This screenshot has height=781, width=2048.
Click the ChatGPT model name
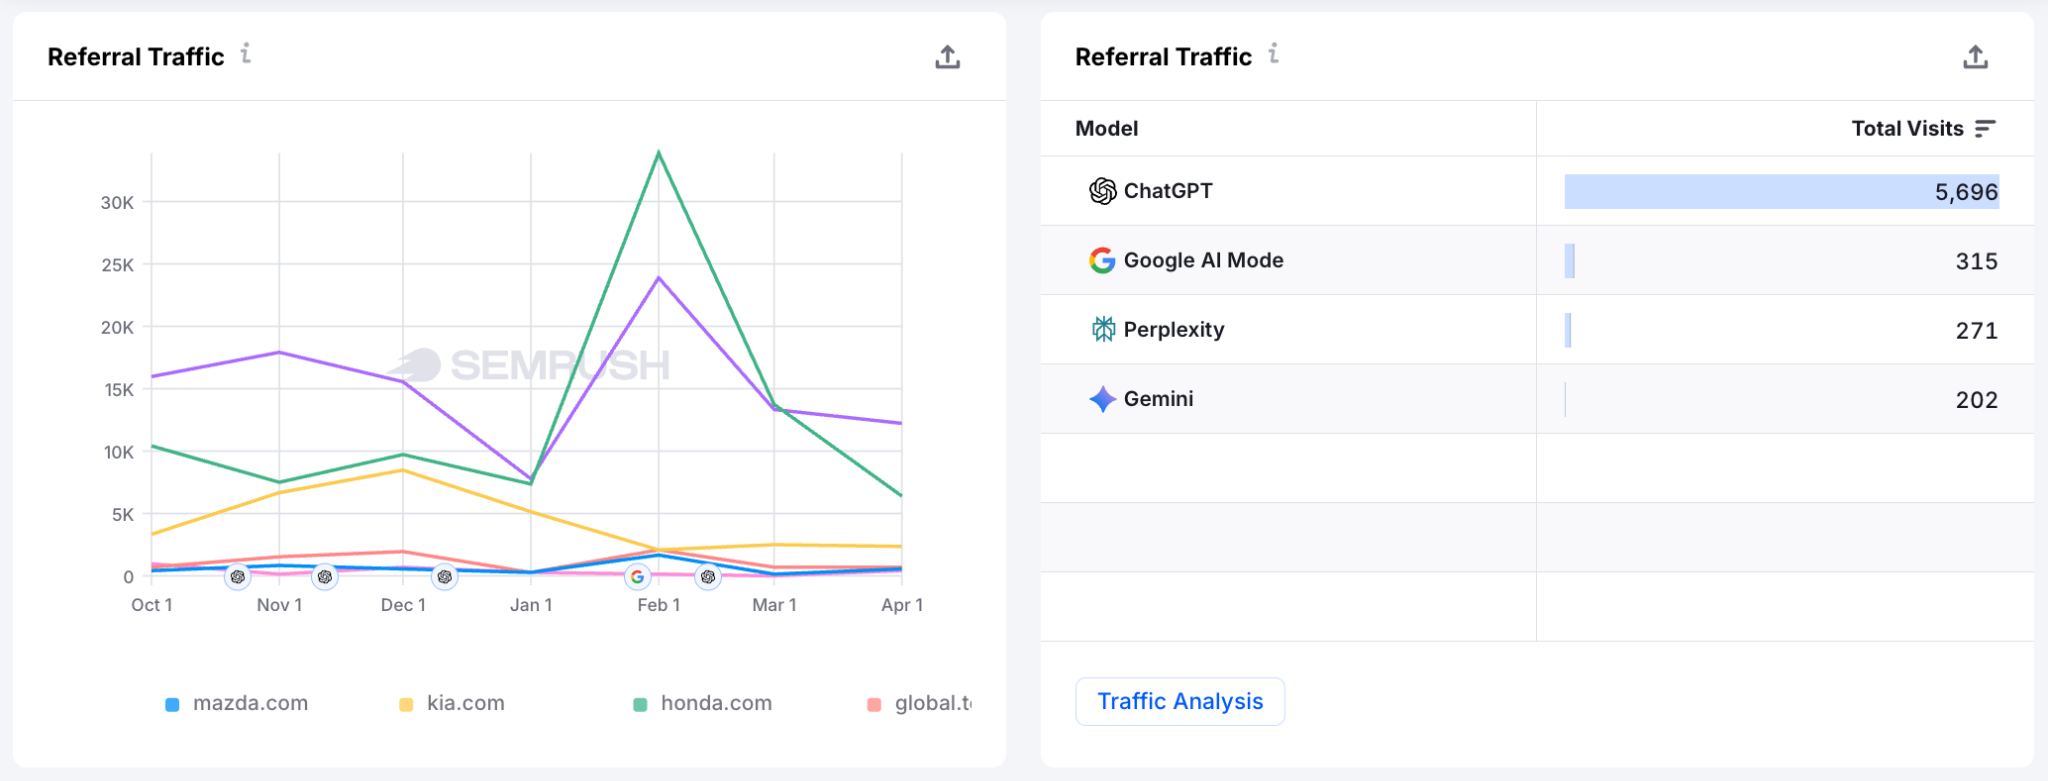[x=1168, y=191]
